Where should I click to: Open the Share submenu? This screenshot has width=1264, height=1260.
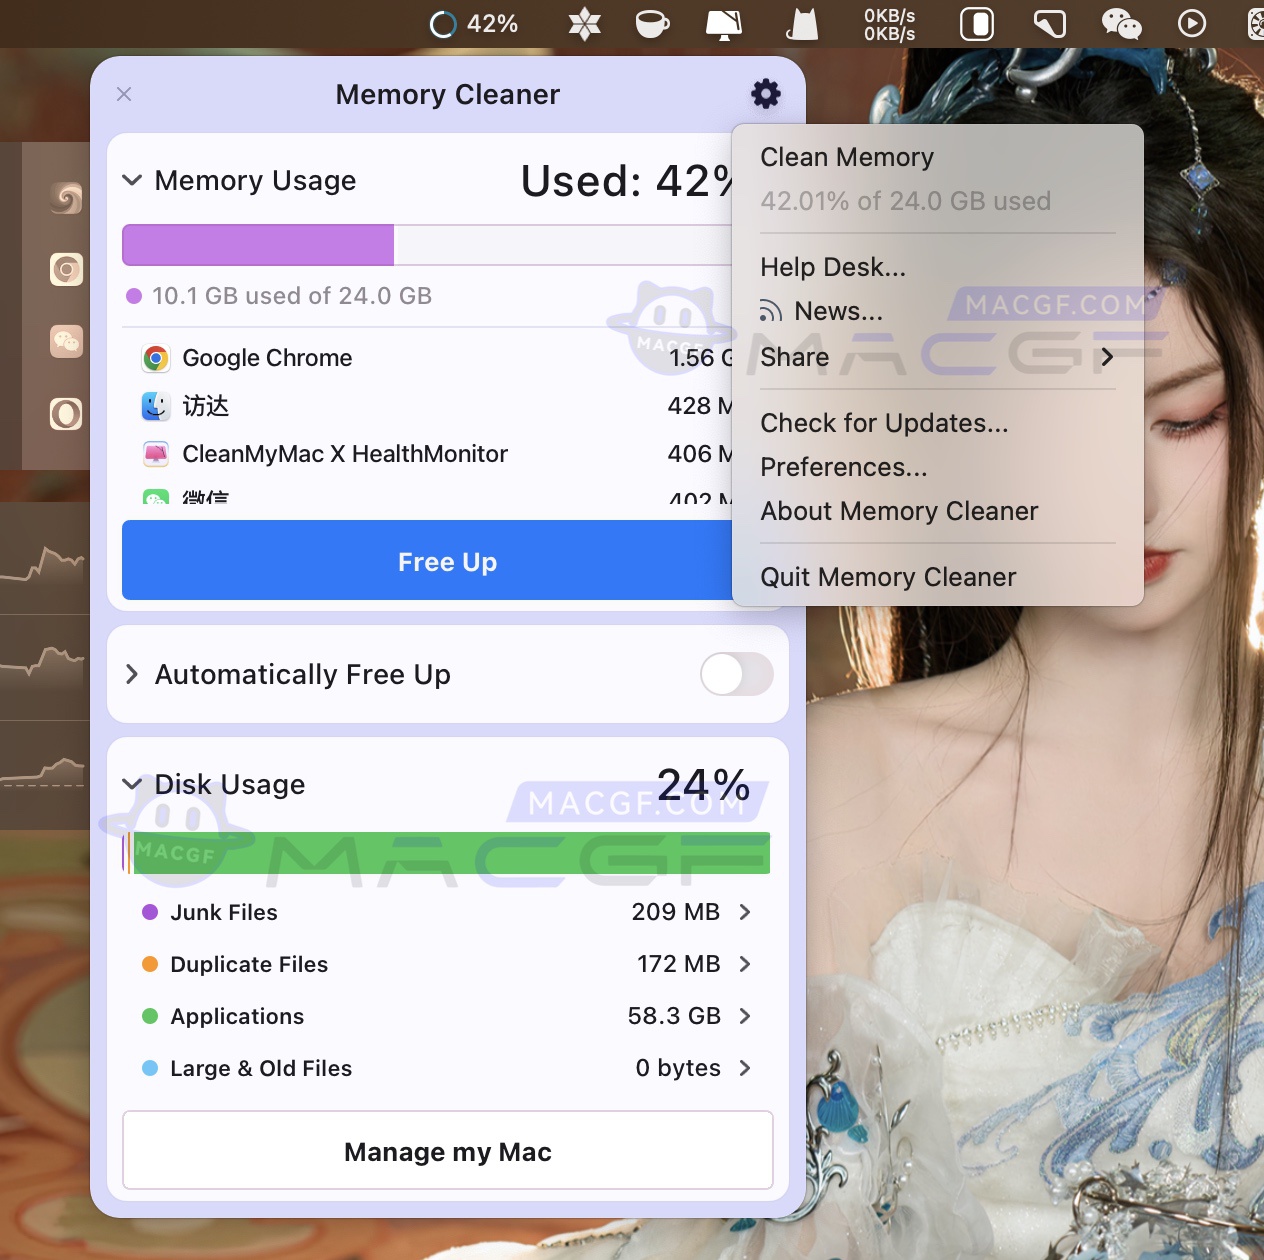point(935,357)
